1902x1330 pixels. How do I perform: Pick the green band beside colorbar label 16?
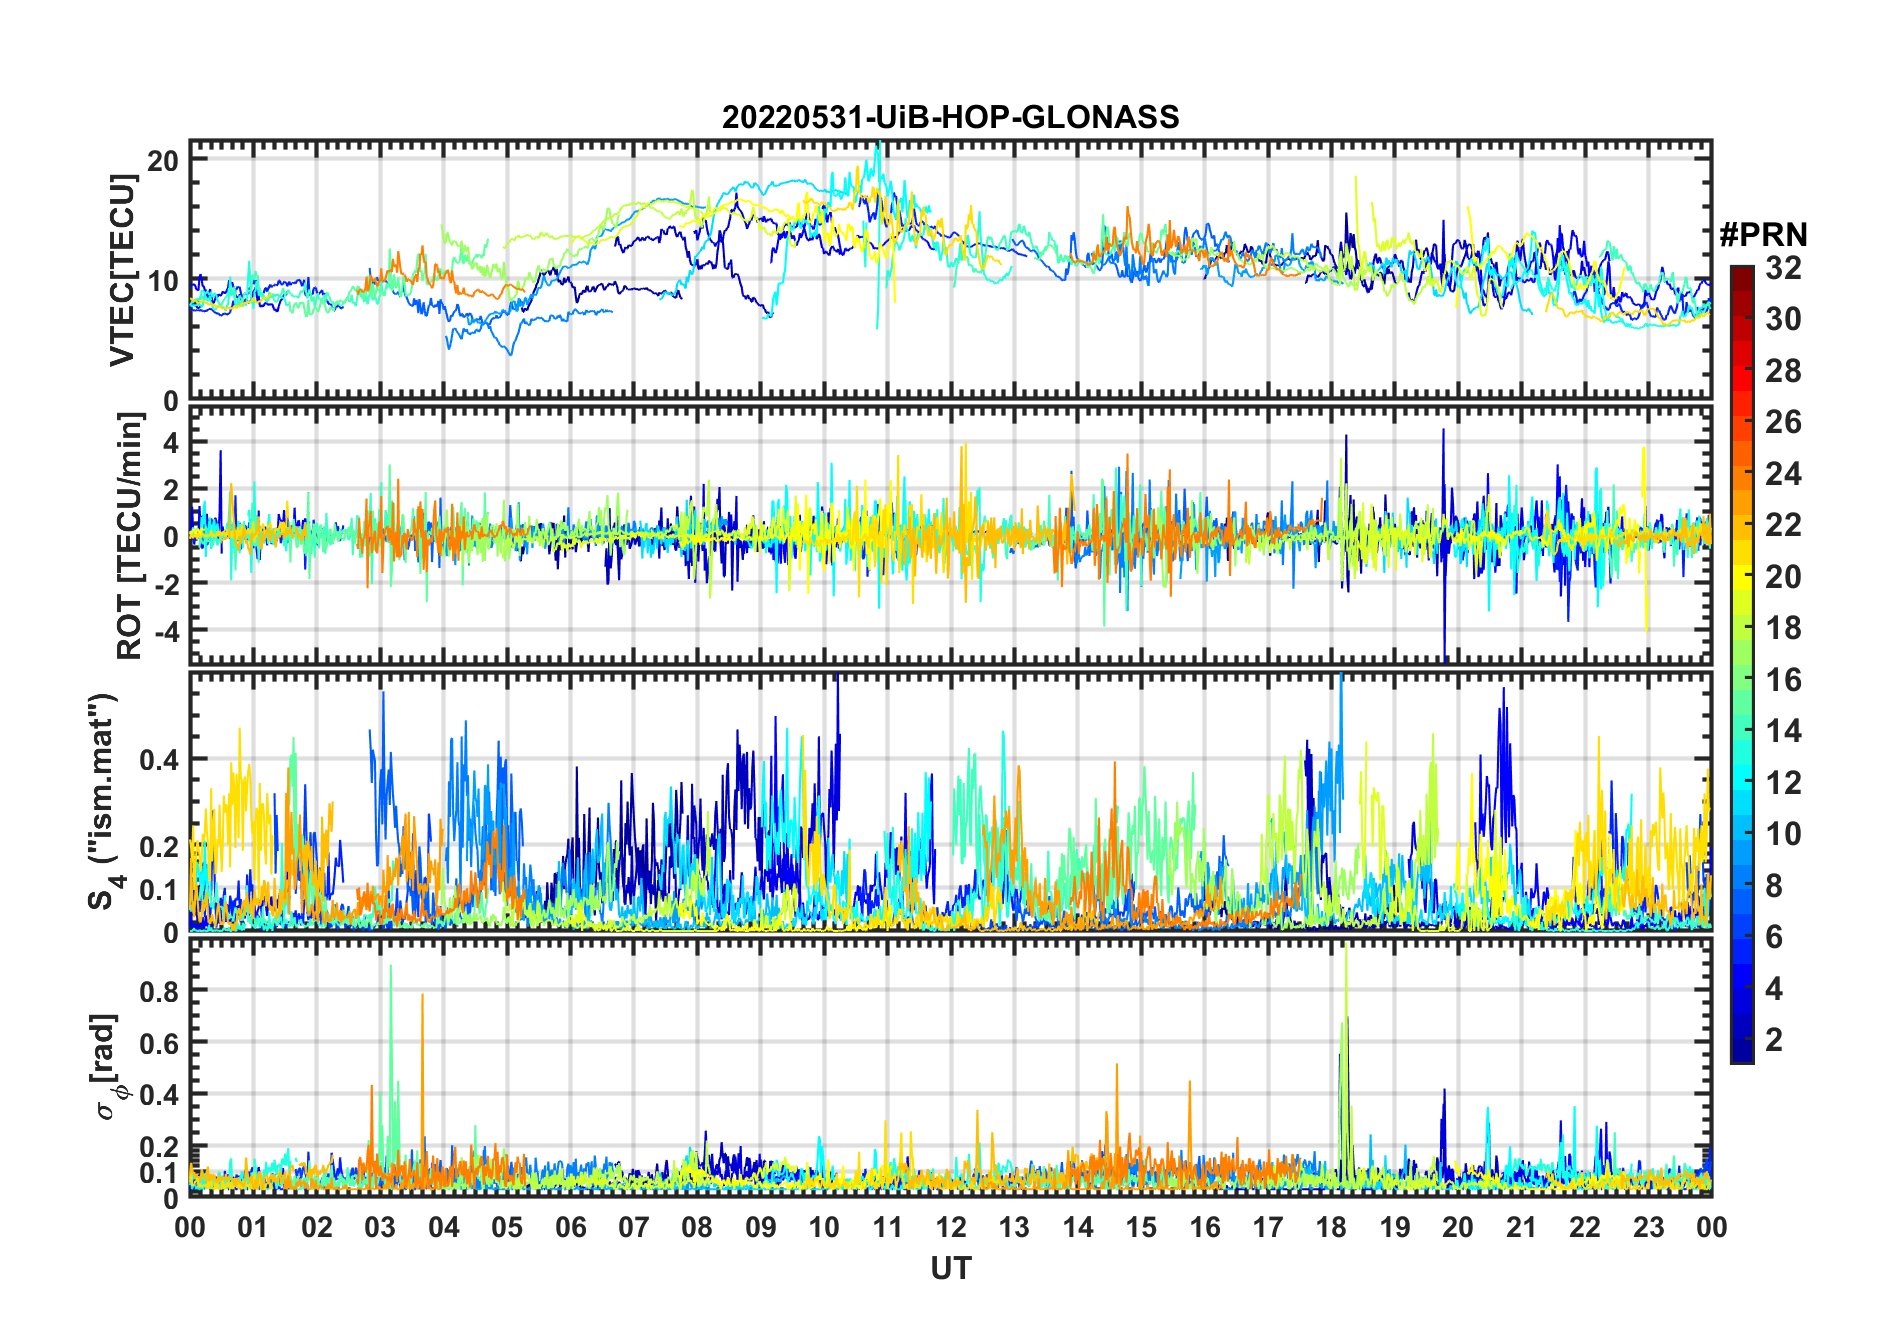click(1741, 680)
